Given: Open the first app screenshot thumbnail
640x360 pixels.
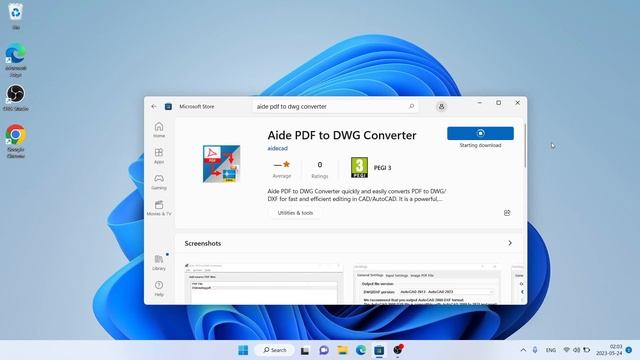Looking at the screenshot, I should [264, 283].
